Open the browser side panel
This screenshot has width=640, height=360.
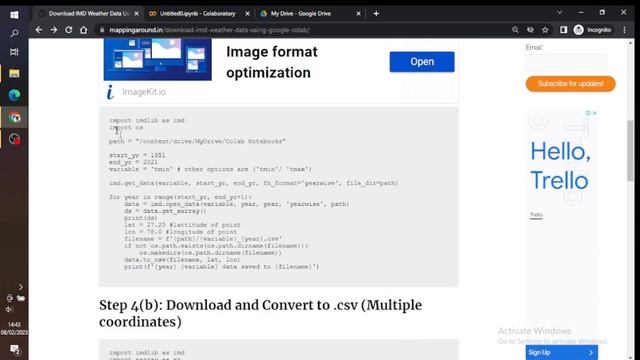point(563,30)
